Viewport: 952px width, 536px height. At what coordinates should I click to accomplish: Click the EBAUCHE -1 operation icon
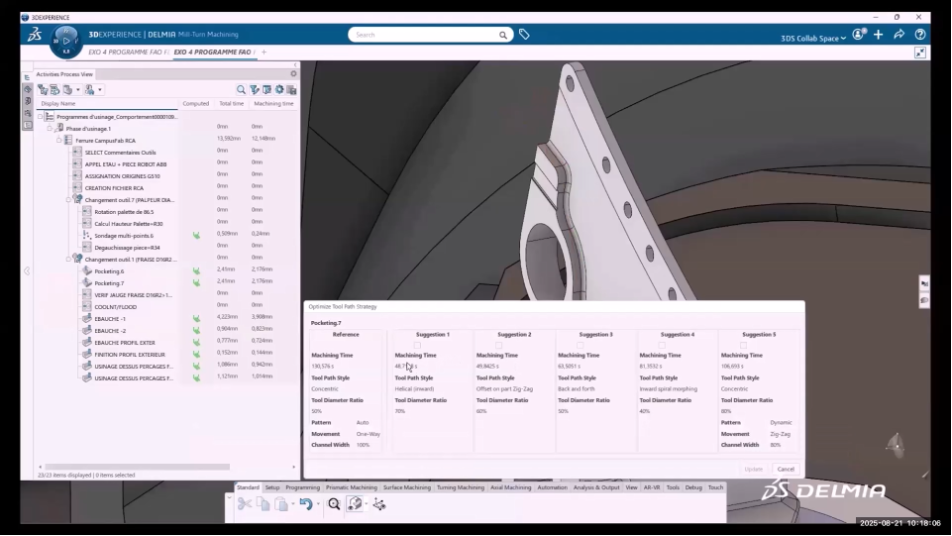tap(87, 319)
